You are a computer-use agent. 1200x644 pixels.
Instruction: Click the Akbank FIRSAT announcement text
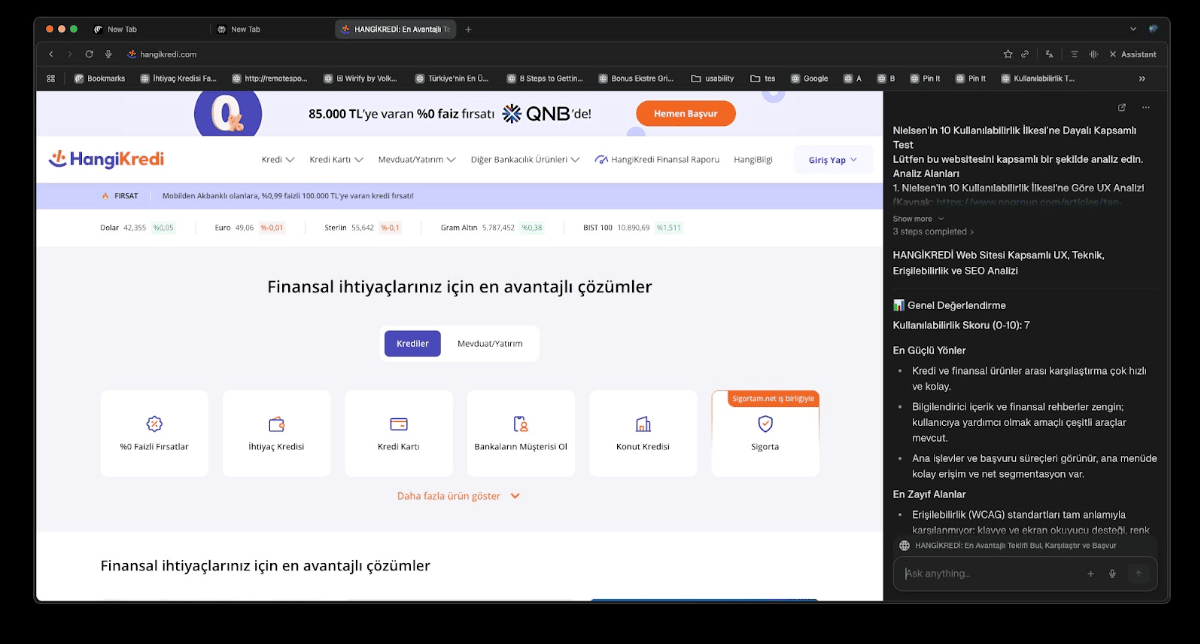[288, 196]
